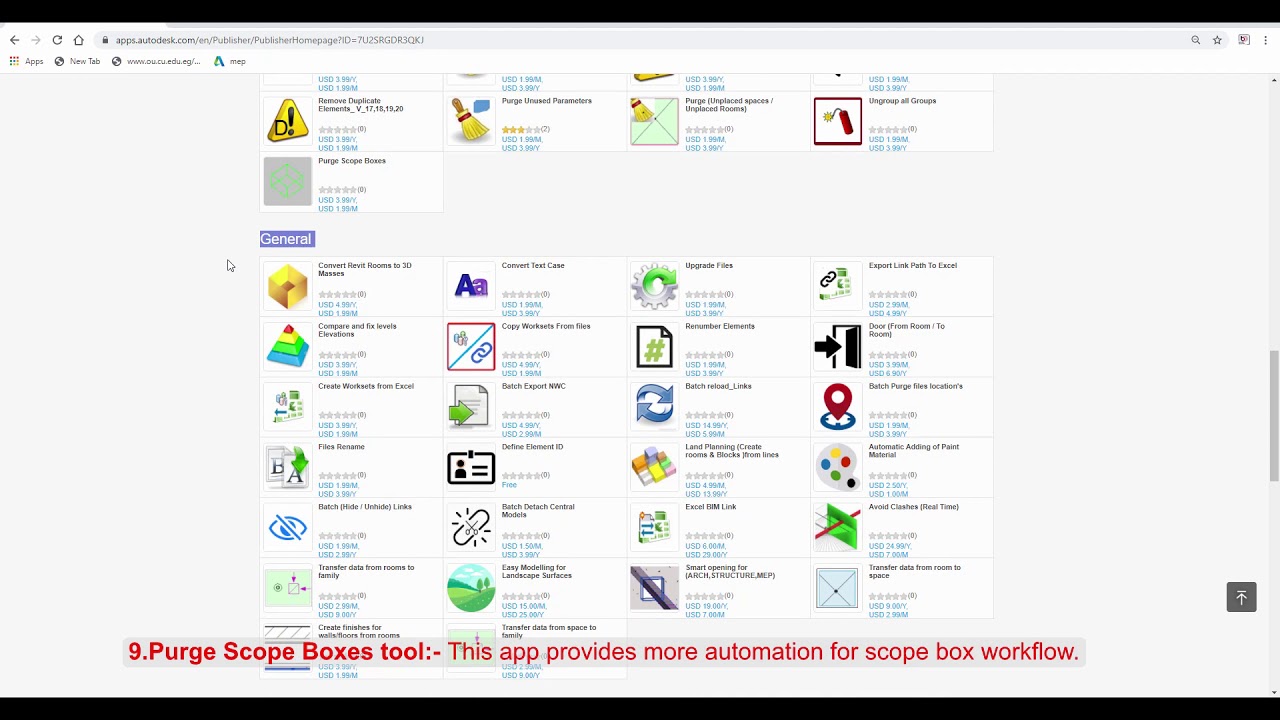The height and width of the screenshot is (720, 1280).
Task: Click the Compare and fix levels Elevations pyramid icon
Action: coord(288,346)
